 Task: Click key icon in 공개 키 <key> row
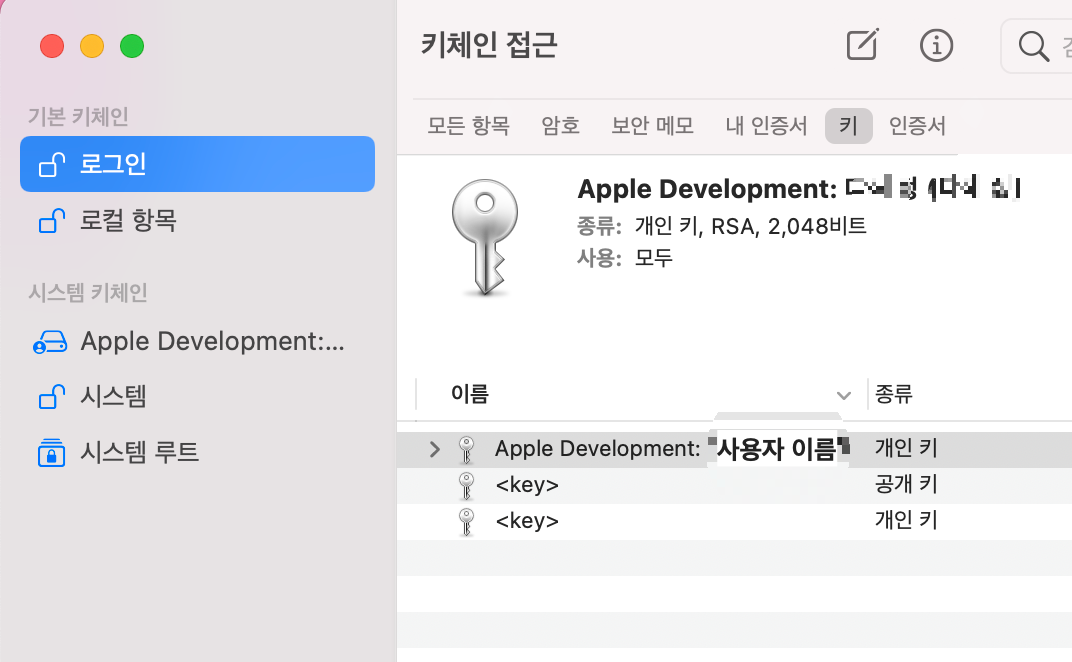[466, 486]
